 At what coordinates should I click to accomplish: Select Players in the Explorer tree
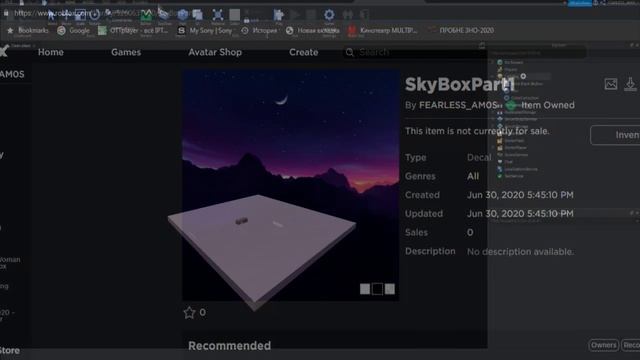[x=508, y=69]
